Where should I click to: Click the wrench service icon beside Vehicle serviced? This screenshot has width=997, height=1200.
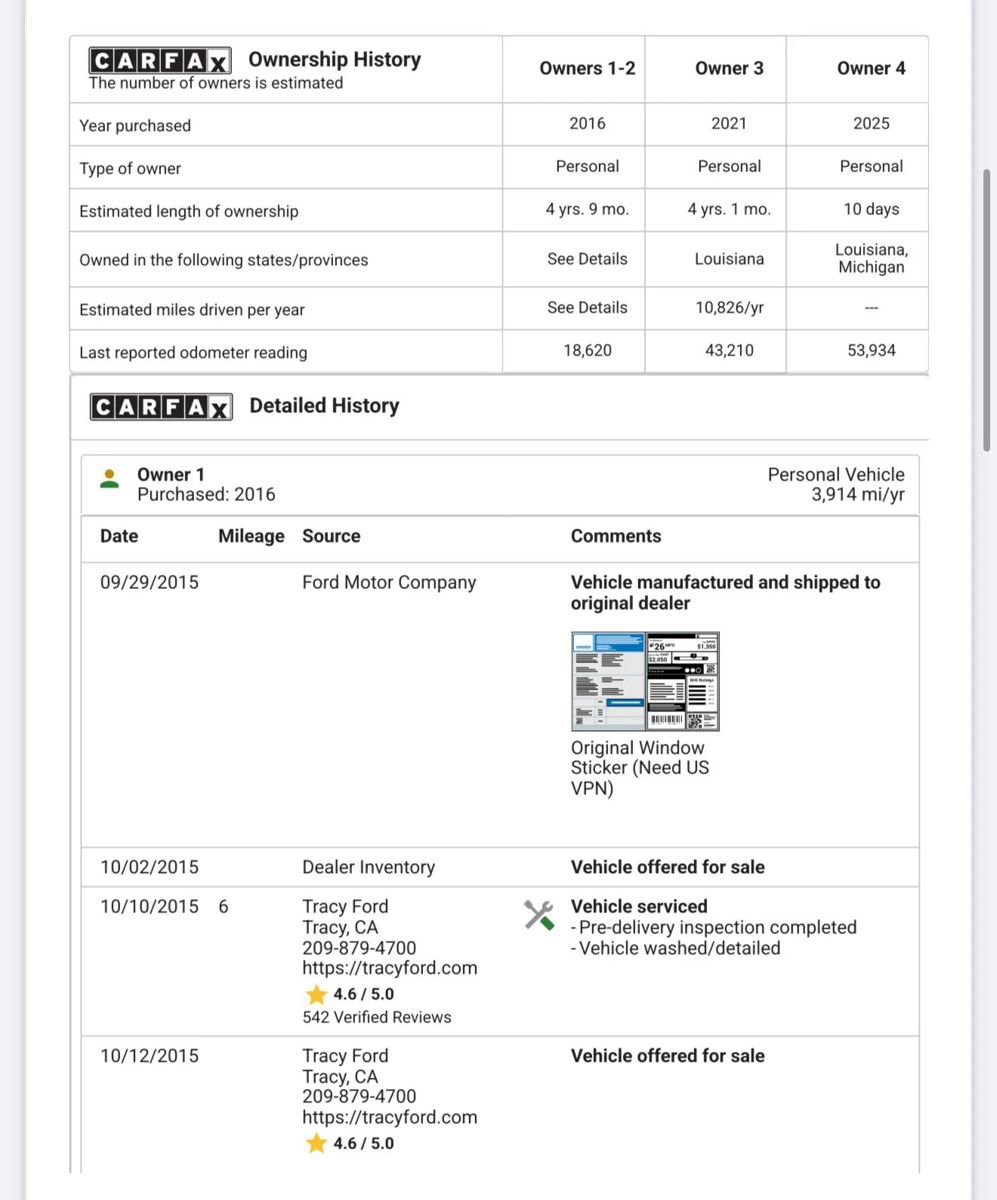539,914
